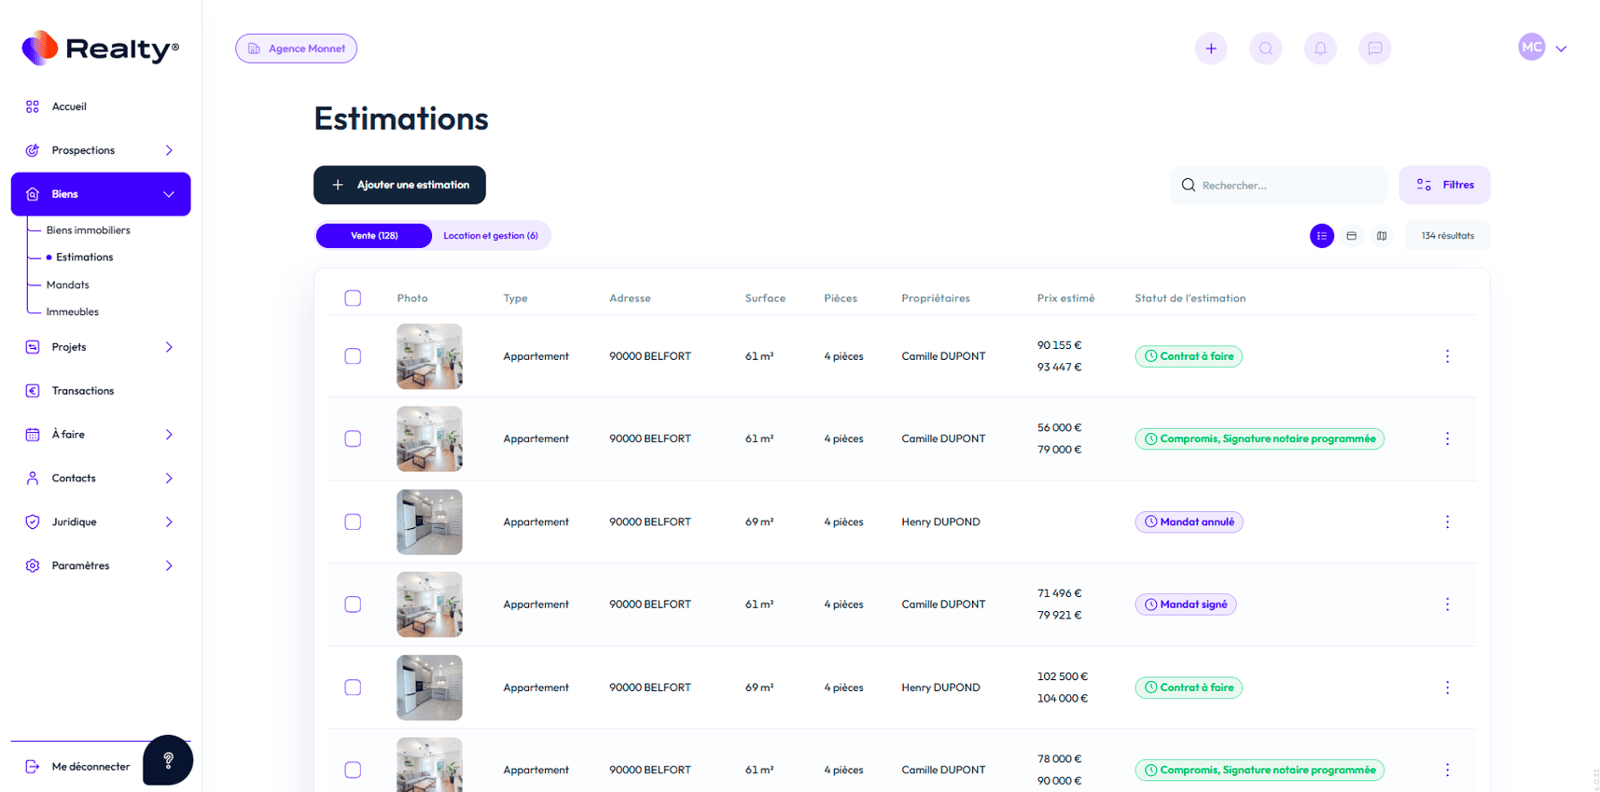Click Ajouter une estimation button
The width and height of the screenshot is (1600, 792).
point(399,185)
